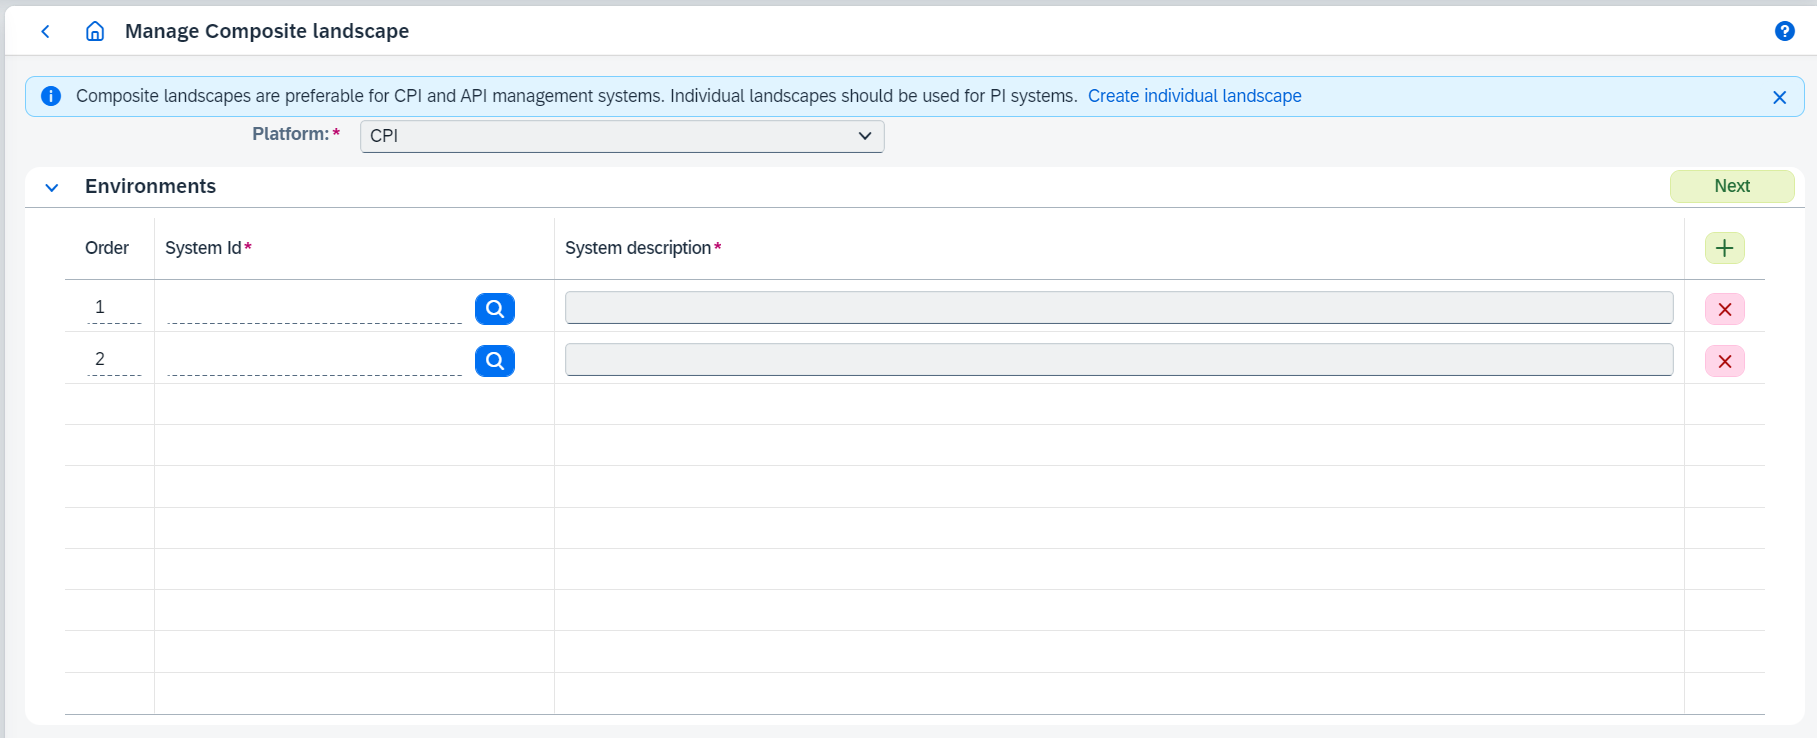Click the System Id column header
Image resolution: width=1817 pixels, height=738 pixels.
208,248
